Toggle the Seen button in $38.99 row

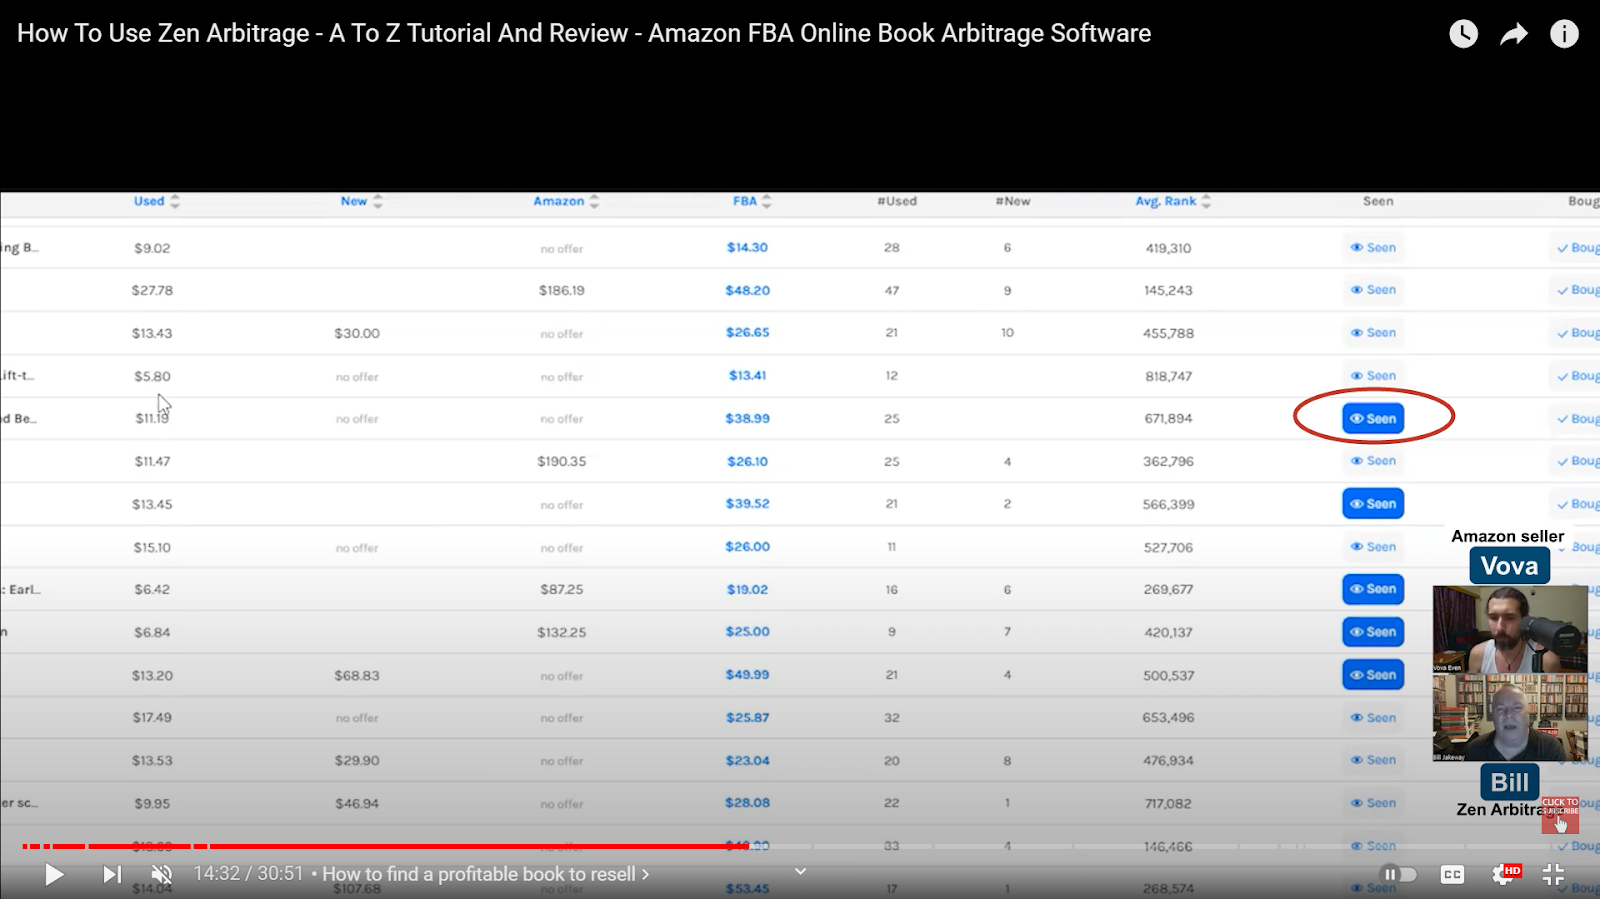1373,418
